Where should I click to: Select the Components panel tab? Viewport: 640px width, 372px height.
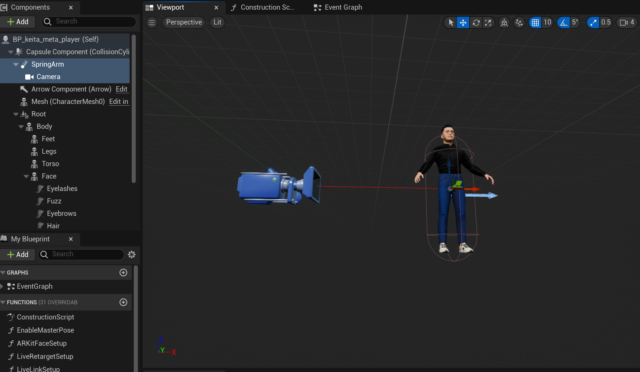(x=30, y=7)
